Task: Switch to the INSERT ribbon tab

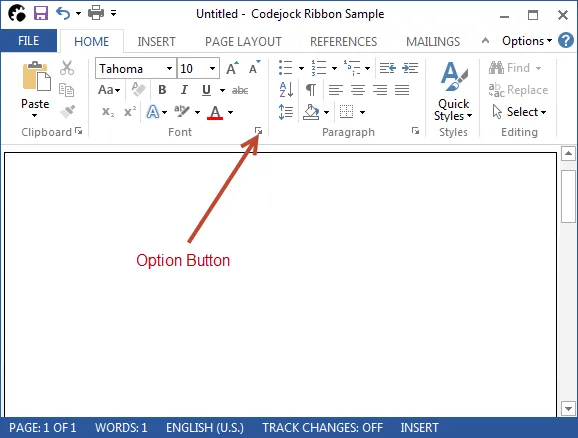Action: 156,42
